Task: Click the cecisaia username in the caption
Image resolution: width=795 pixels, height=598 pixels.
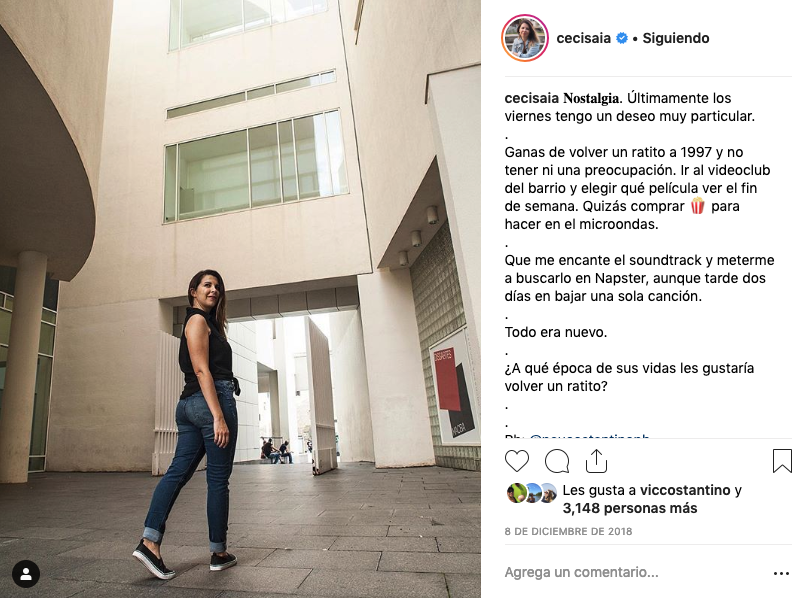Action: coord(531,98)
